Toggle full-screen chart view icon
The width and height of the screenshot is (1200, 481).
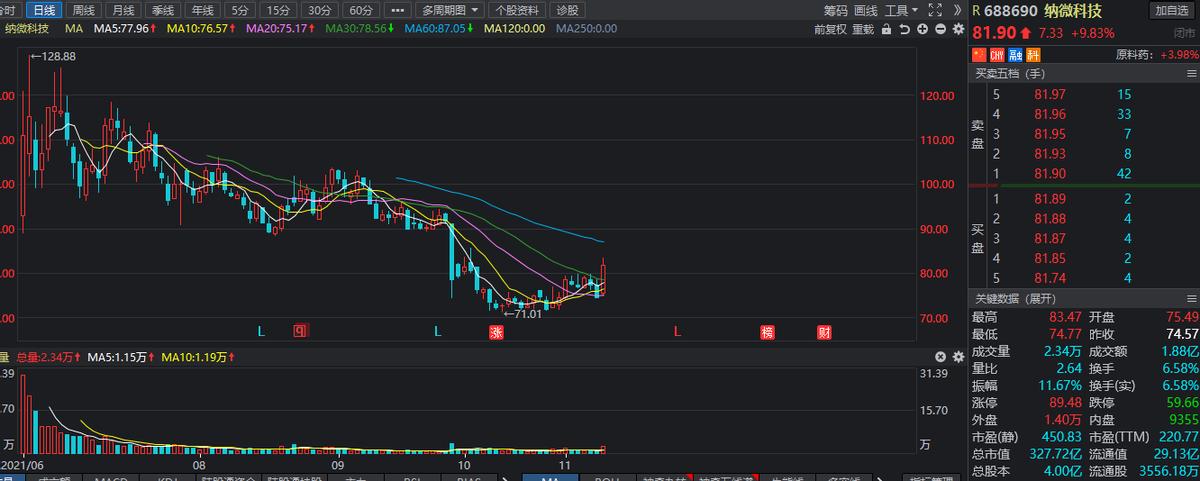coord(935,10)
